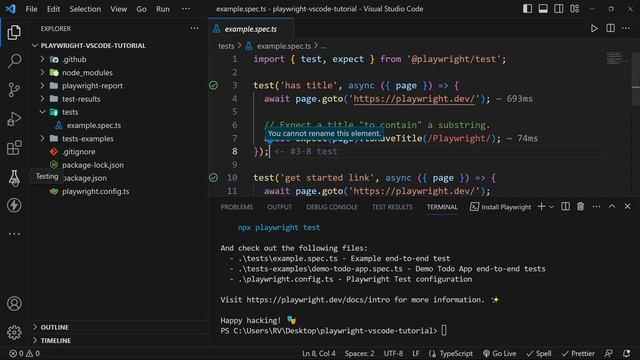
Task: Expand the tests-examples folder
Action: click(x=42, y=138)
